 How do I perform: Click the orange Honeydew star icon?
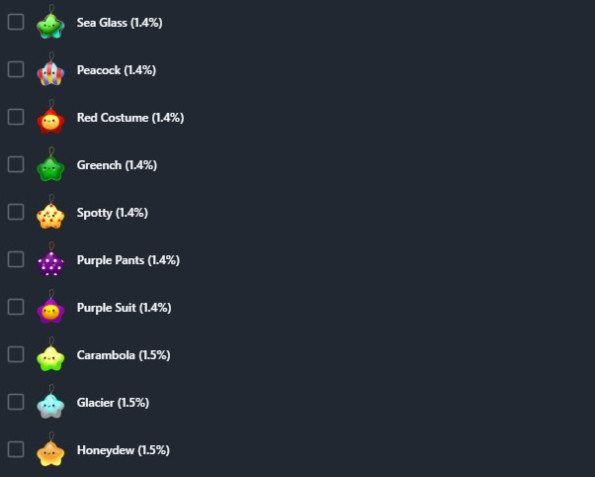[x=50, y=453]
